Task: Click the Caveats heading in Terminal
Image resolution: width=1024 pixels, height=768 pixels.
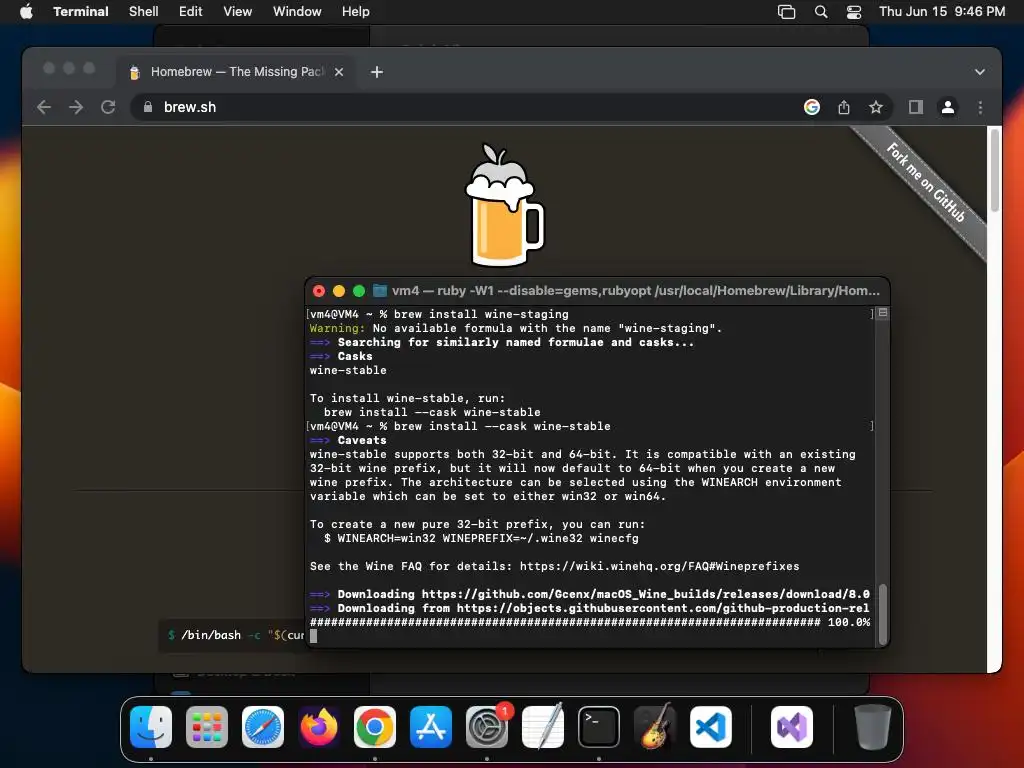Action: point(362,440)
